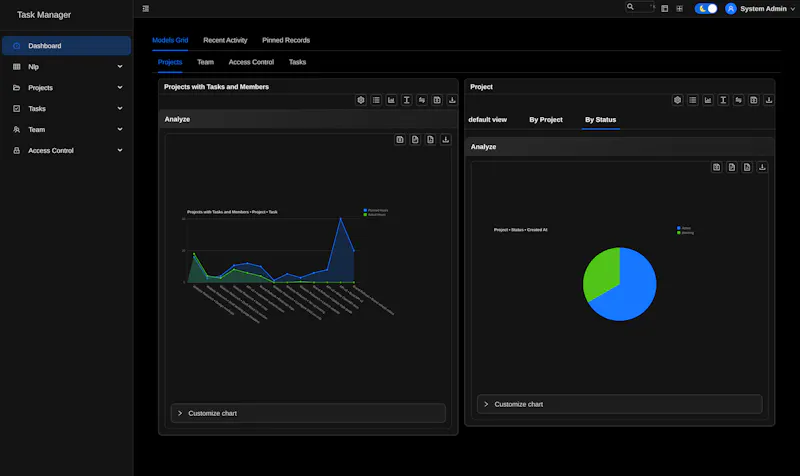This screenshot has width=800, height=476.
Task: Click bar chart icon in Project panel toolbar
Action: [x=708, y=100]
